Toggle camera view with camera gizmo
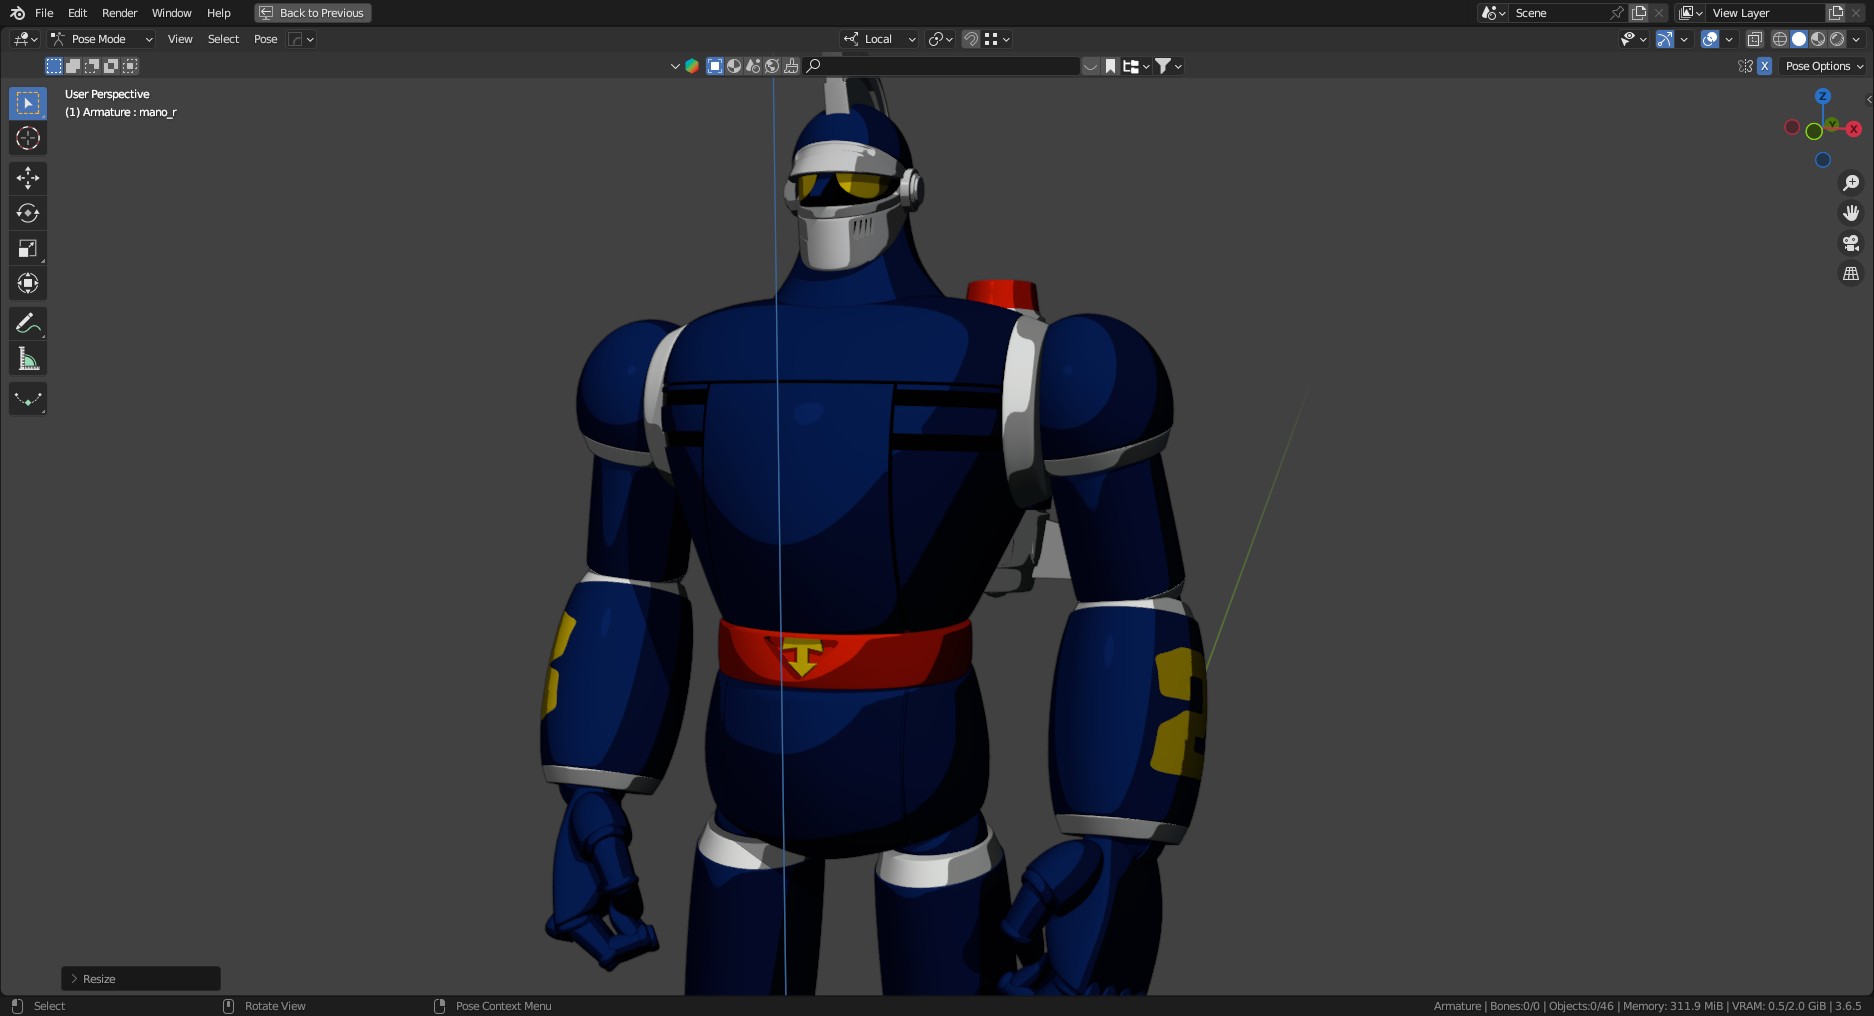This screenshot has width=1874, height=1016. [x=1851, y=243]
